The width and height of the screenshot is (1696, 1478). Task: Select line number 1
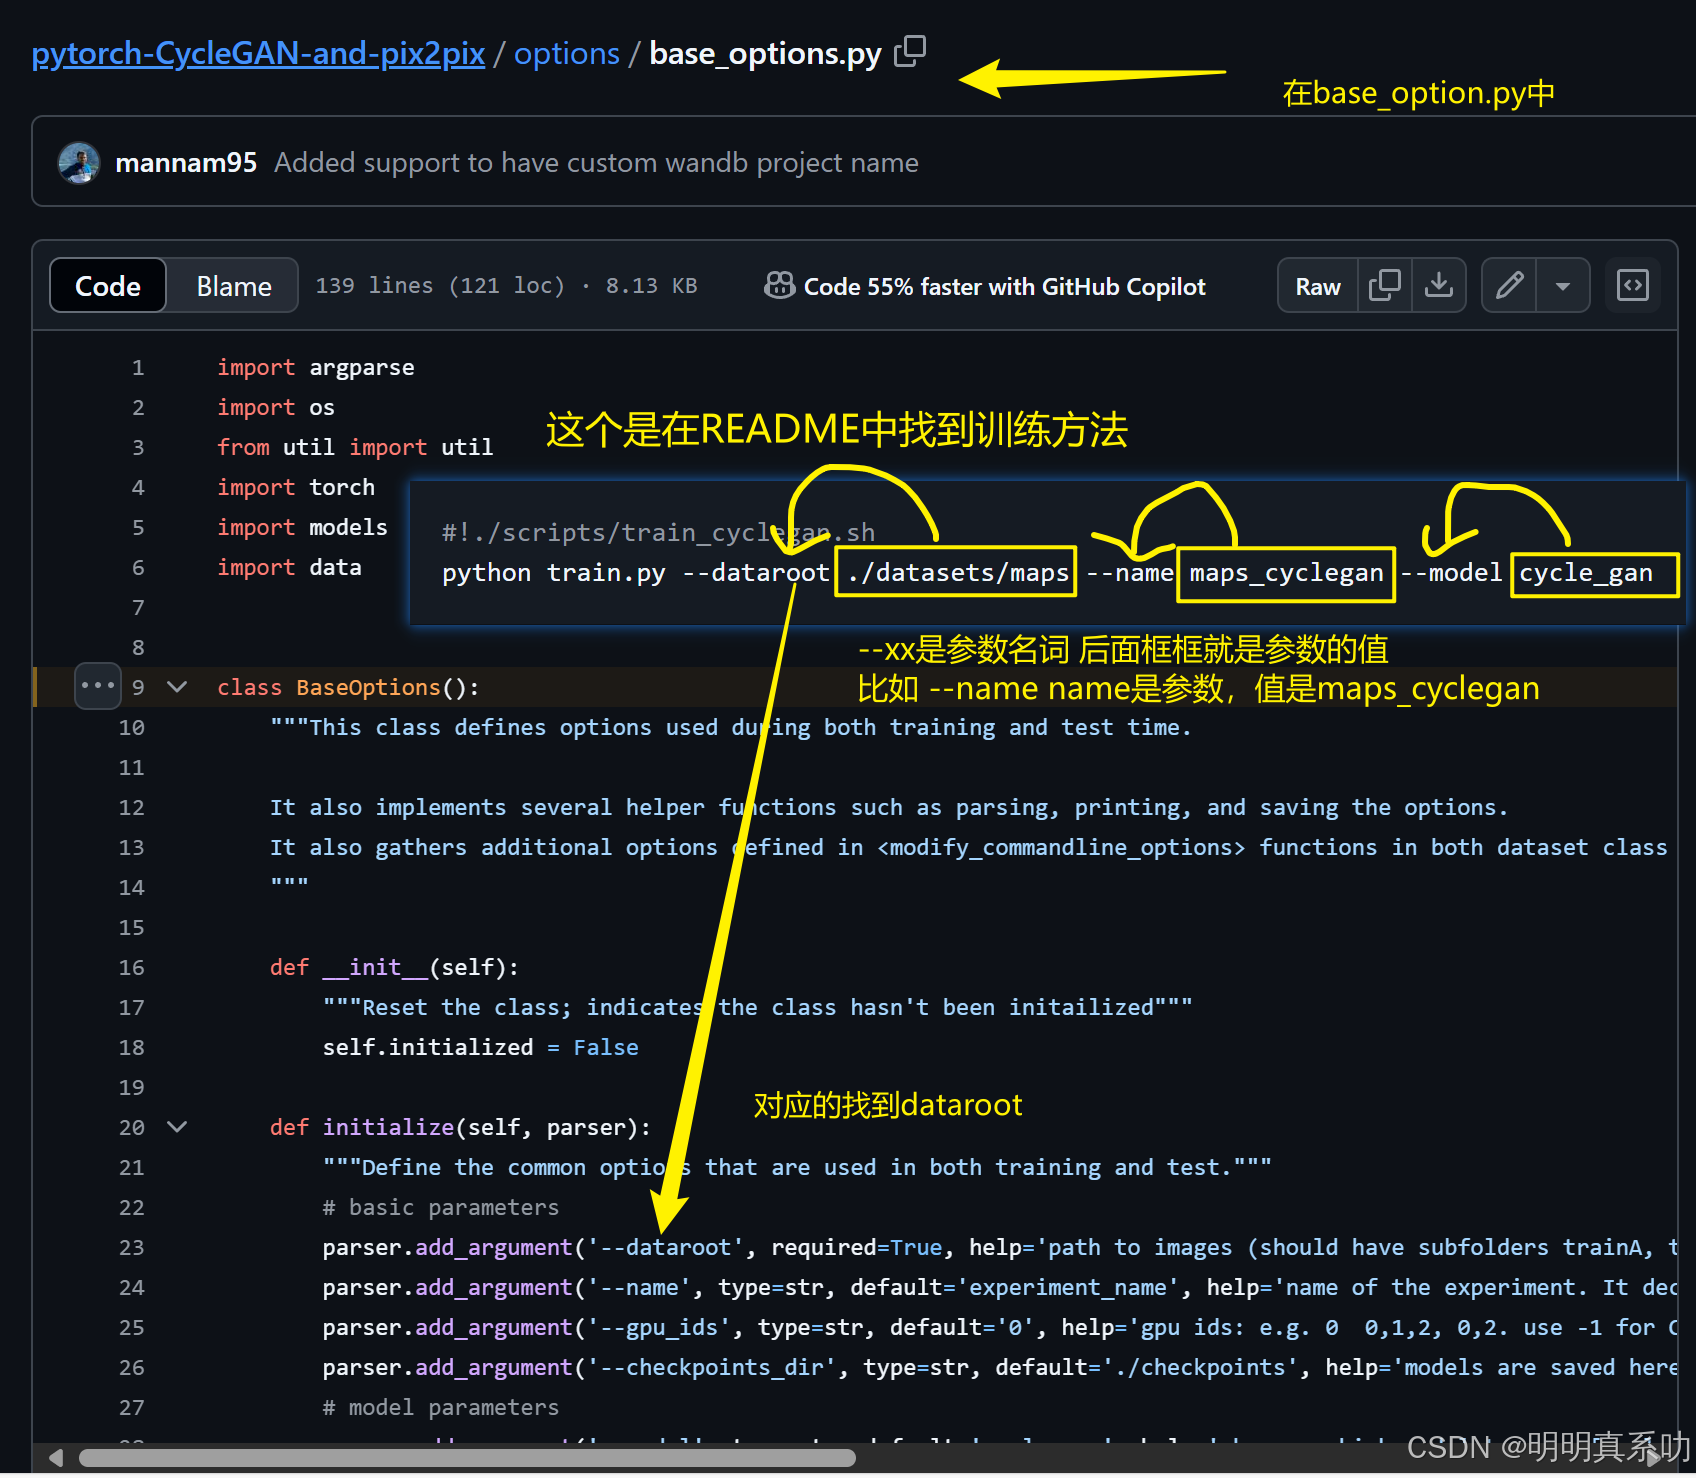tap(138, 367)
